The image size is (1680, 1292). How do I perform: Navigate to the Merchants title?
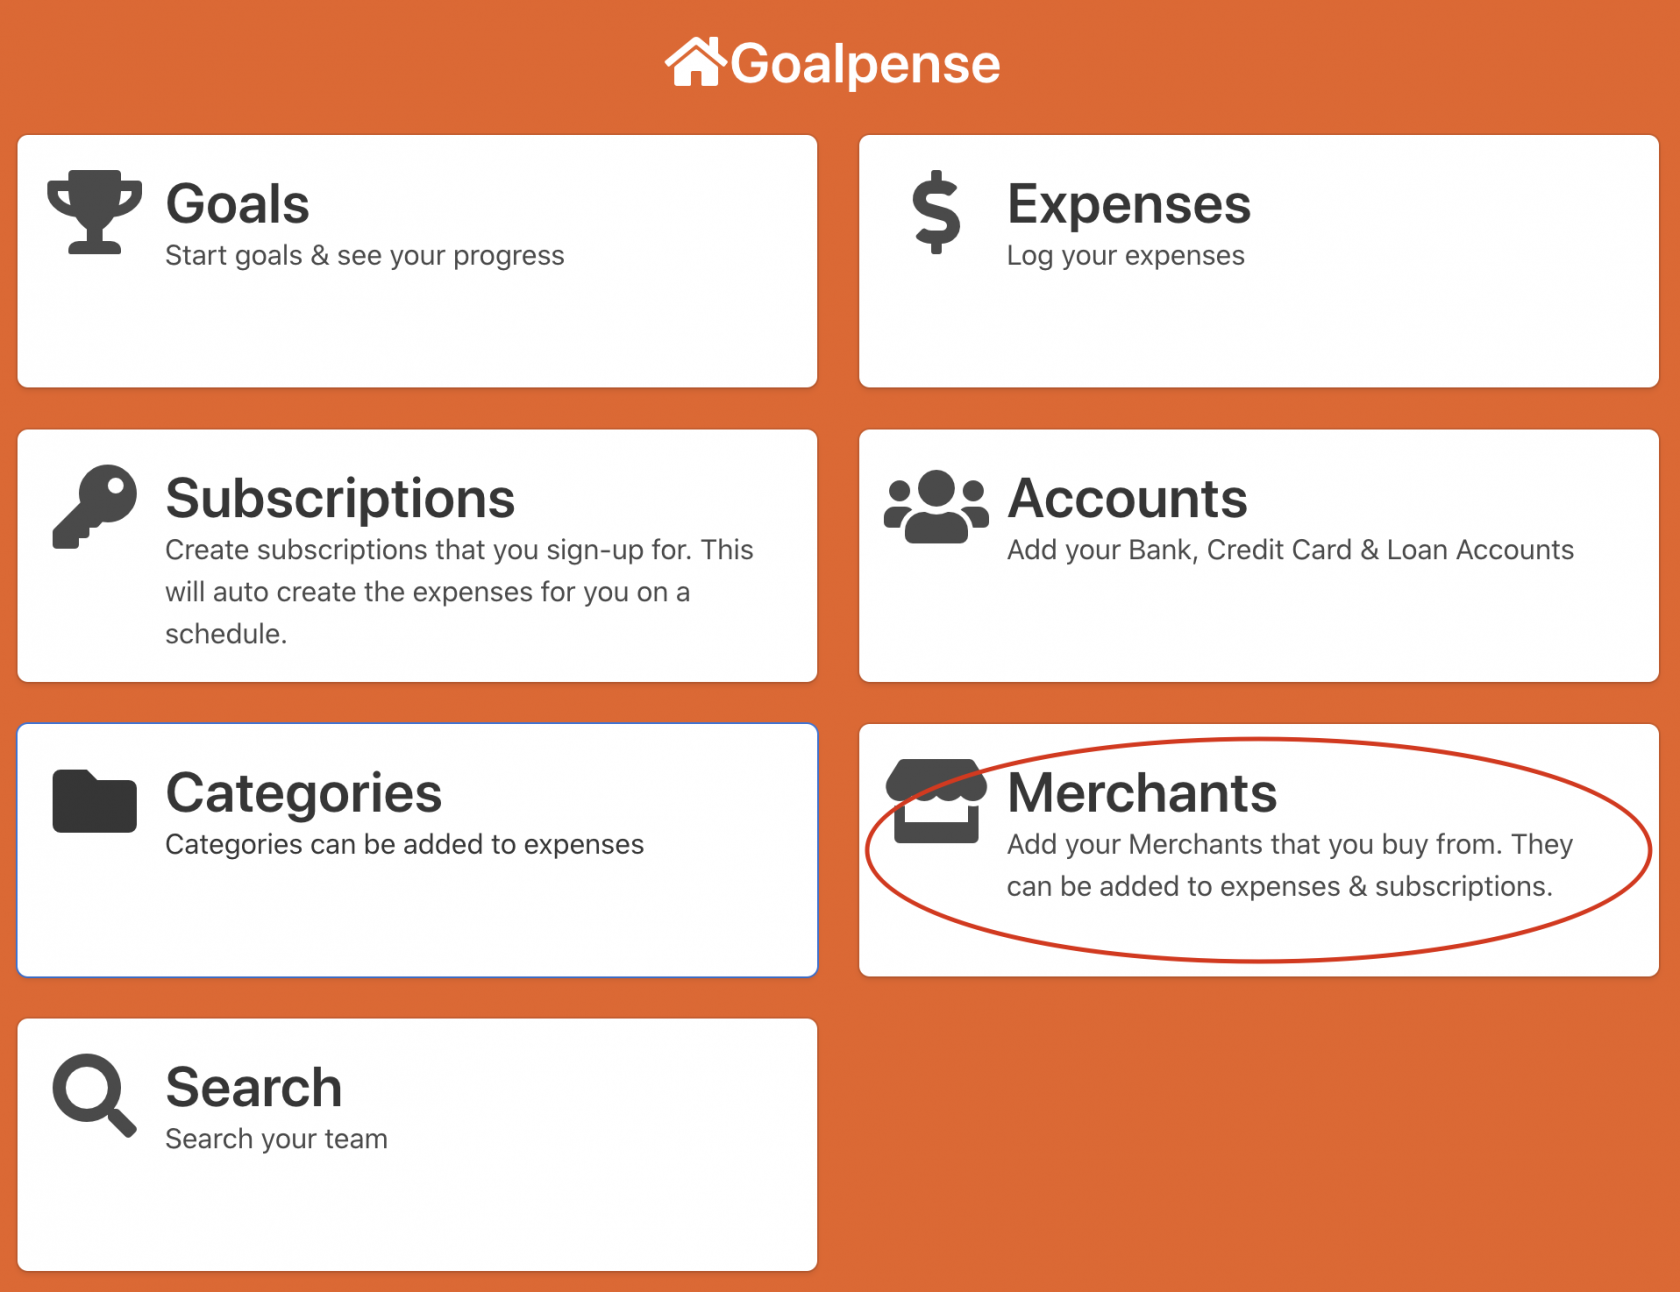1142,793
